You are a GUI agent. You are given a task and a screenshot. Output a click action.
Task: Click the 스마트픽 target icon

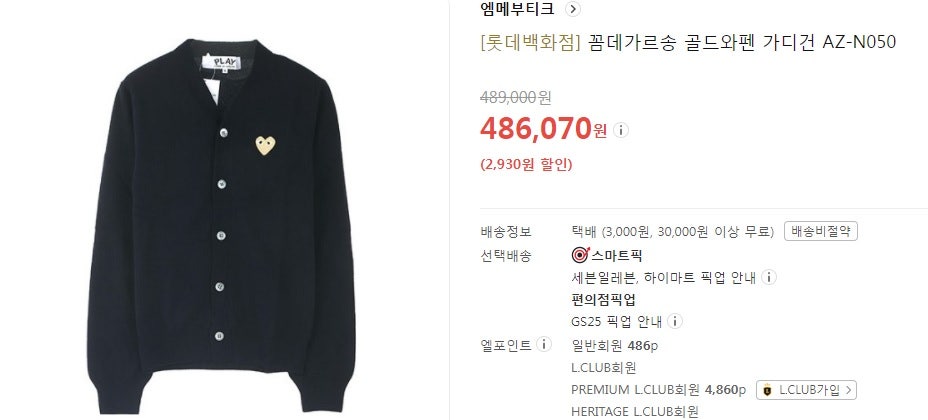[x=579, y=256]
